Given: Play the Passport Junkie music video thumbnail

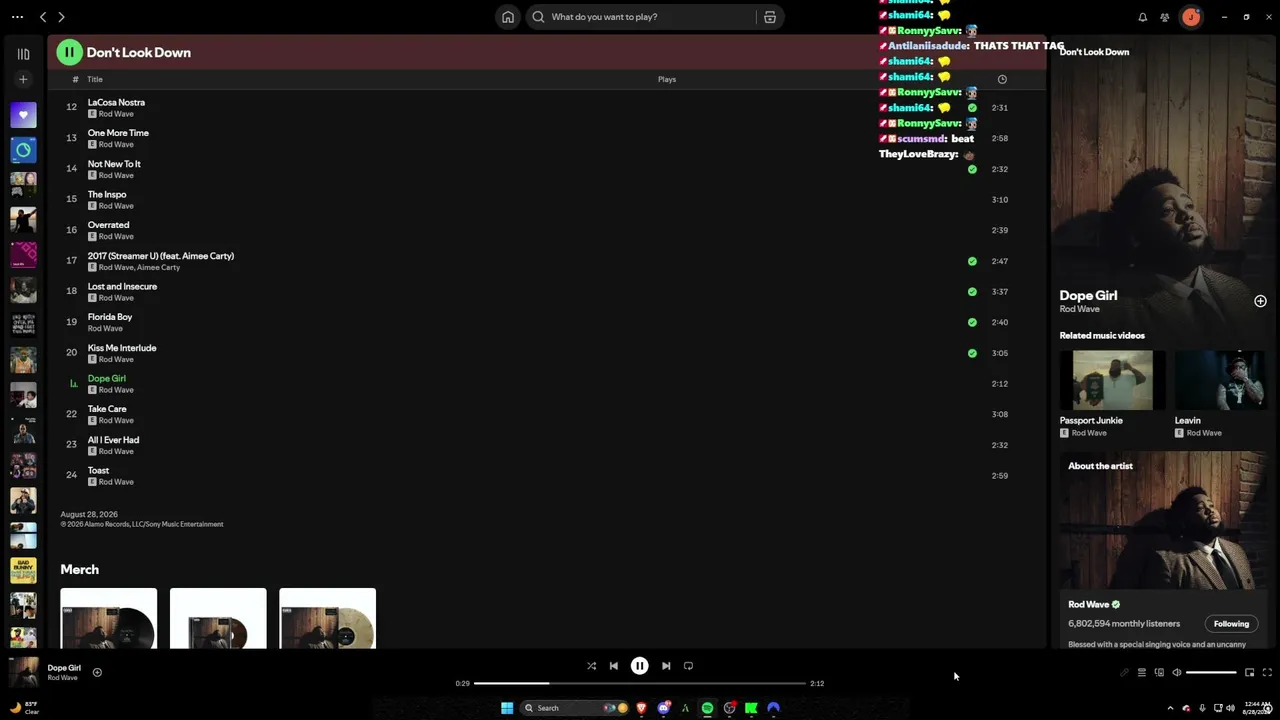Looking at the screenshot, I should pos(1112,380).
